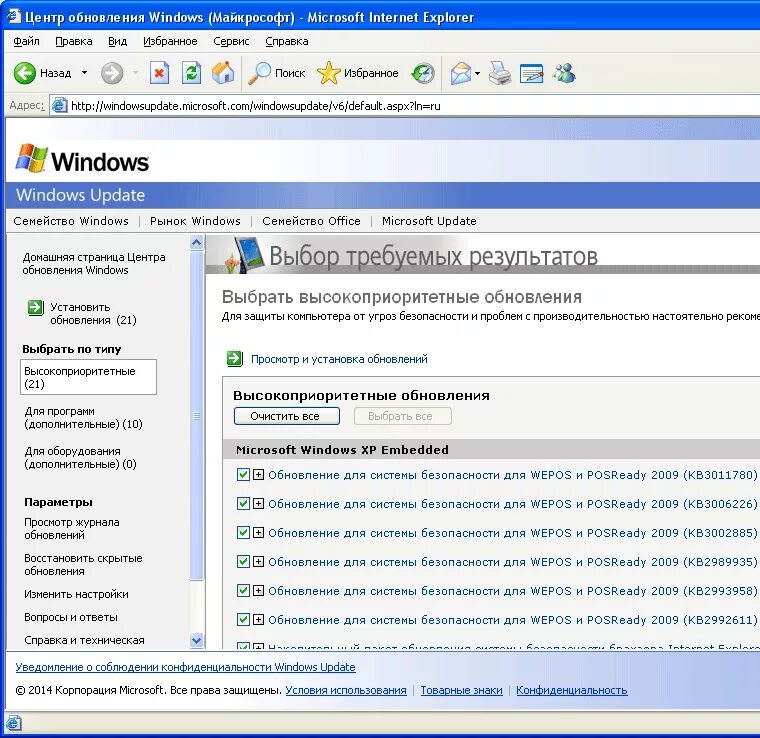Click the Windows flag logo
The image size is (760, 738).
[32, 158]
